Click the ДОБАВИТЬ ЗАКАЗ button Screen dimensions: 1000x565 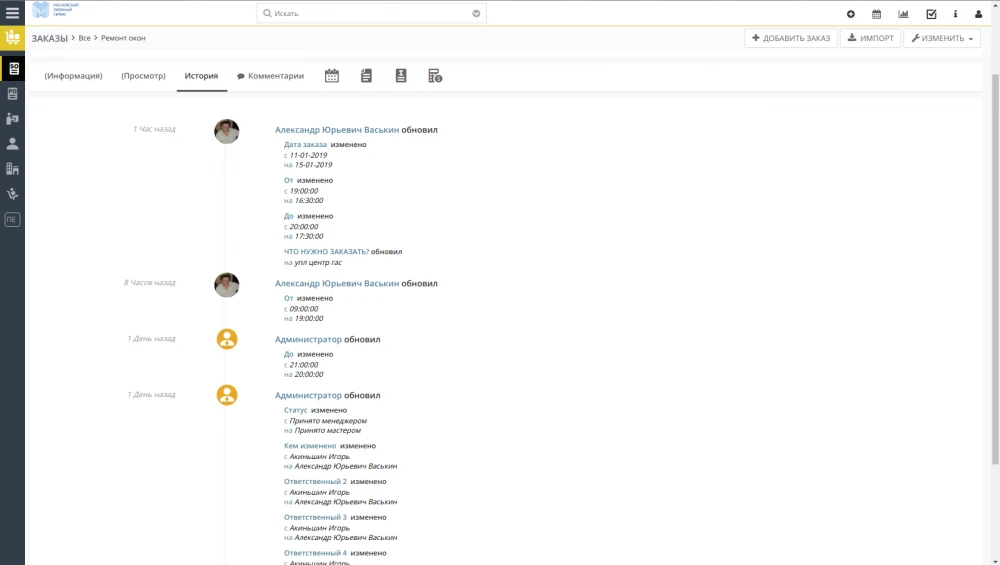coord(790,38)
